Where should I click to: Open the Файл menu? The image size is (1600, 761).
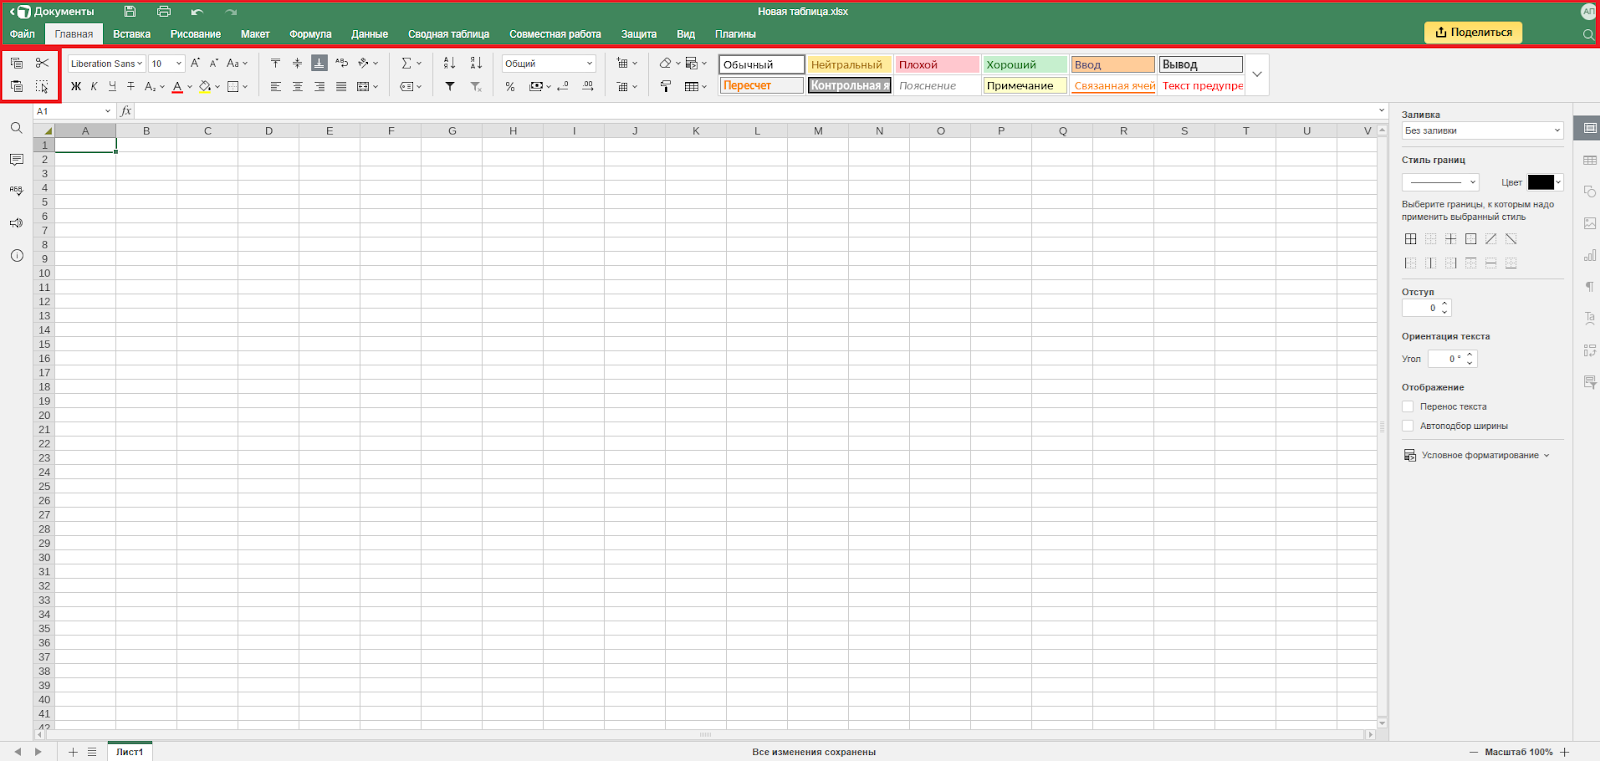pos(22,34)
